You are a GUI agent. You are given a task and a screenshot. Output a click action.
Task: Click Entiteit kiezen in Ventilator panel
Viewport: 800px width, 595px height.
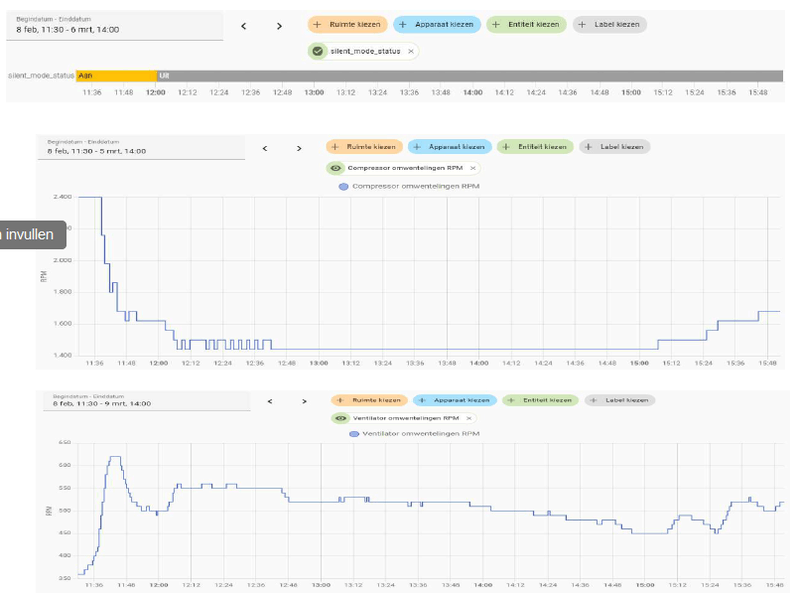[x=540, y=401]
